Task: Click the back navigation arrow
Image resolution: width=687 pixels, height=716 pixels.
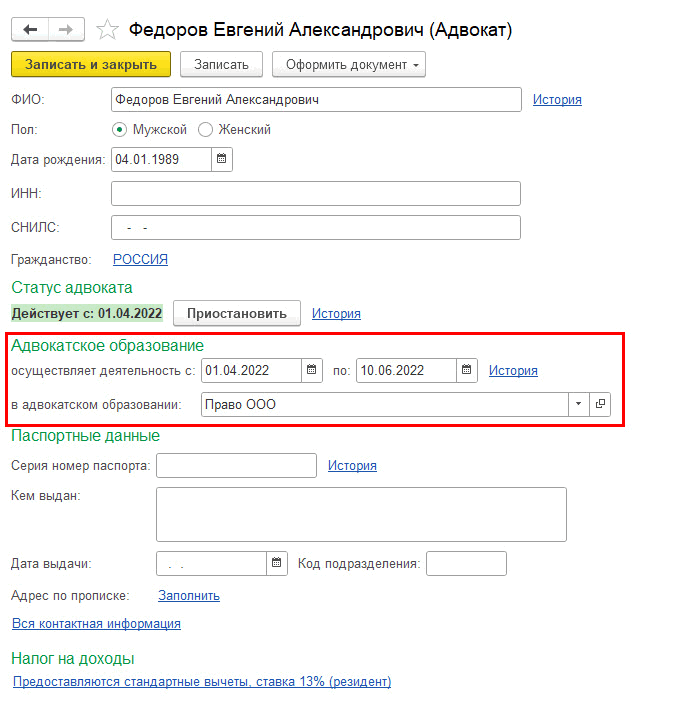Action: coord(31,30)
